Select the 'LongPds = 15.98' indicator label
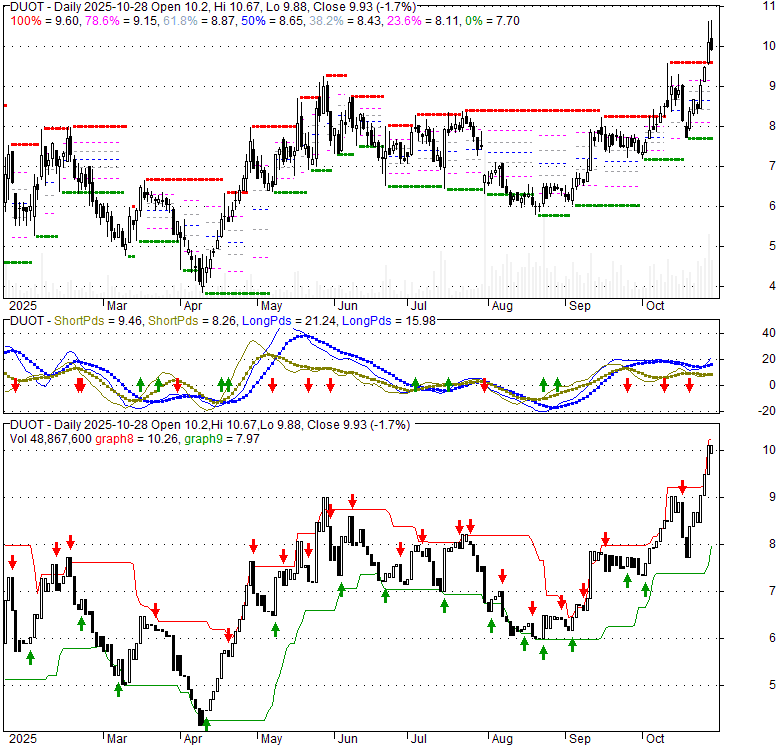780x745 pixels. click(x=389, y=321)
